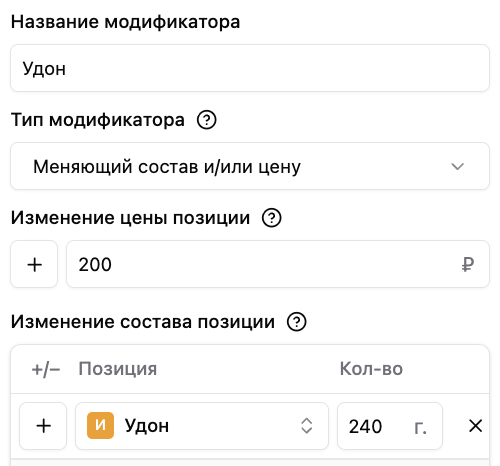Click the price field containing 200

pos(278,264)
